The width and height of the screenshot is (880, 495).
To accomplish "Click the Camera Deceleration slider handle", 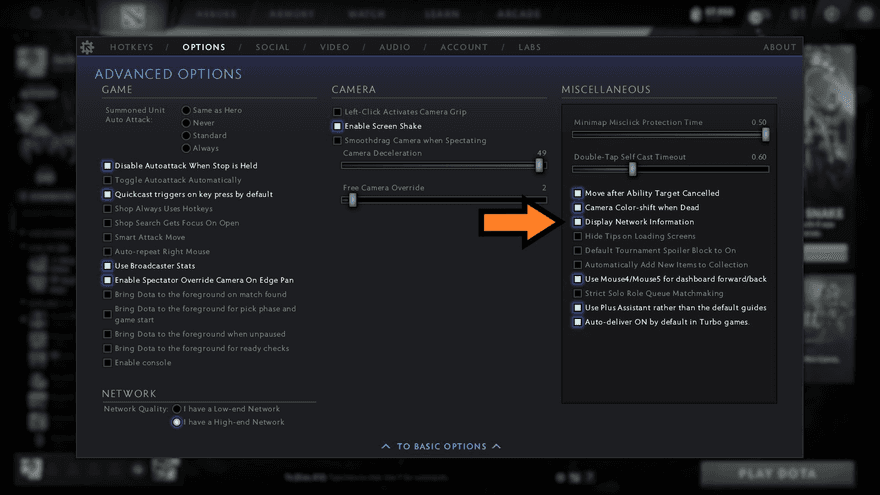I will click(537, 165).
